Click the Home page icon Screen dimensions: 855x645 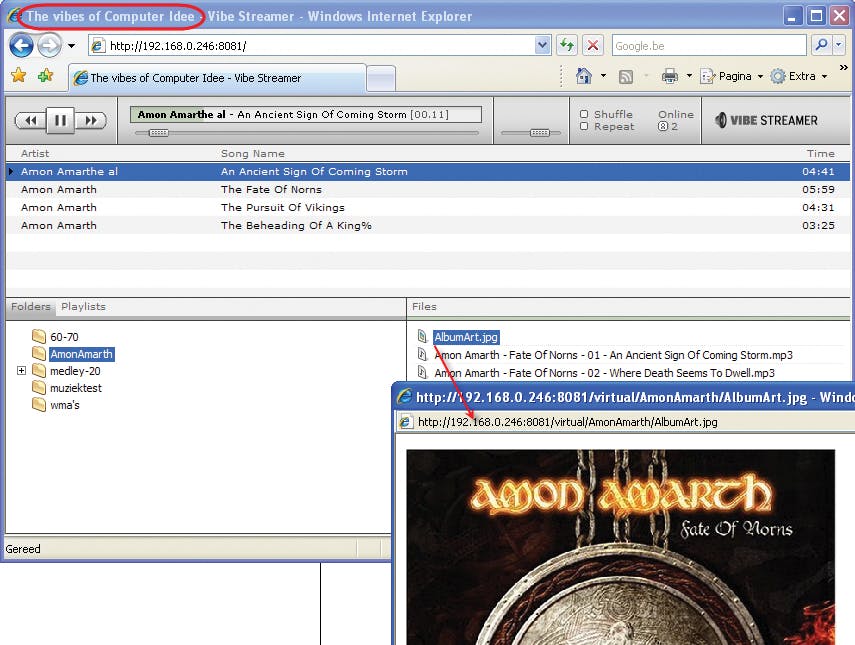pos(583,76)
